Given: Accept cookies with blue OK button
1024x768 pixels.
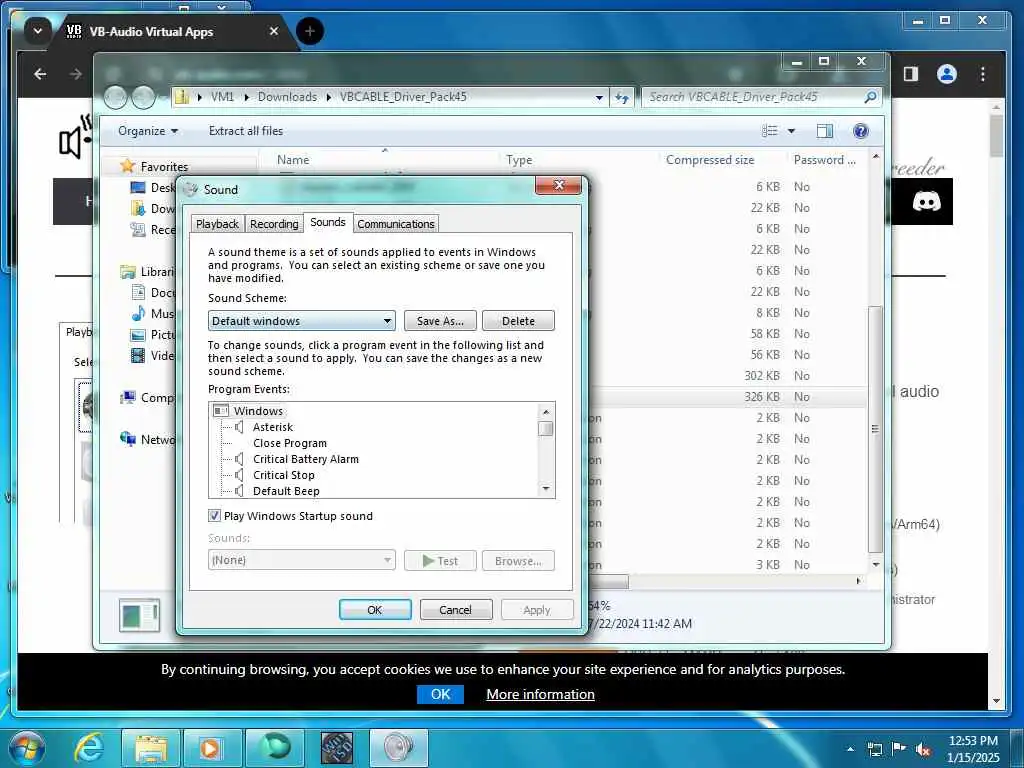Looking at the screenshot, I should 440,694.
